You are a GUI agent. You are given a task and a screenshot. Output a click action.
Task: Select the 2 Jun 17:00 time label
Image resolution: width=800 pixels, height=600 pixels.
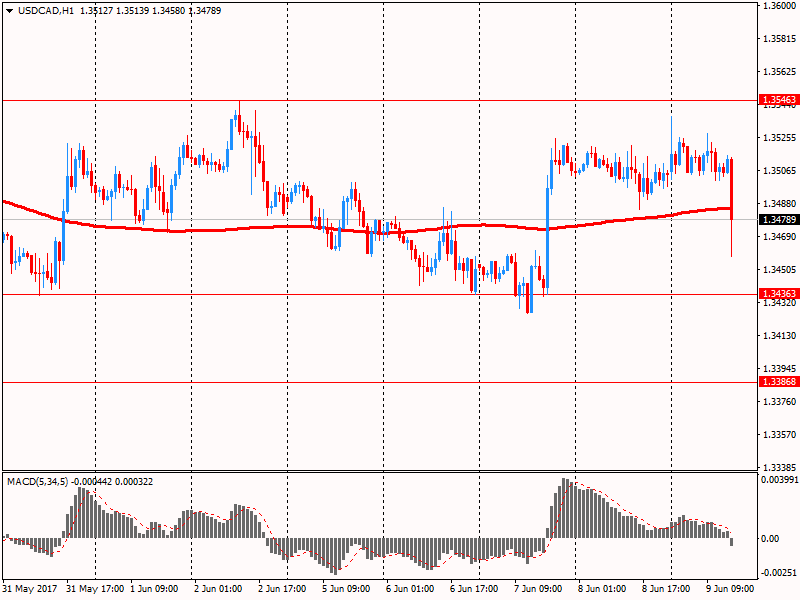coord(282,589)
